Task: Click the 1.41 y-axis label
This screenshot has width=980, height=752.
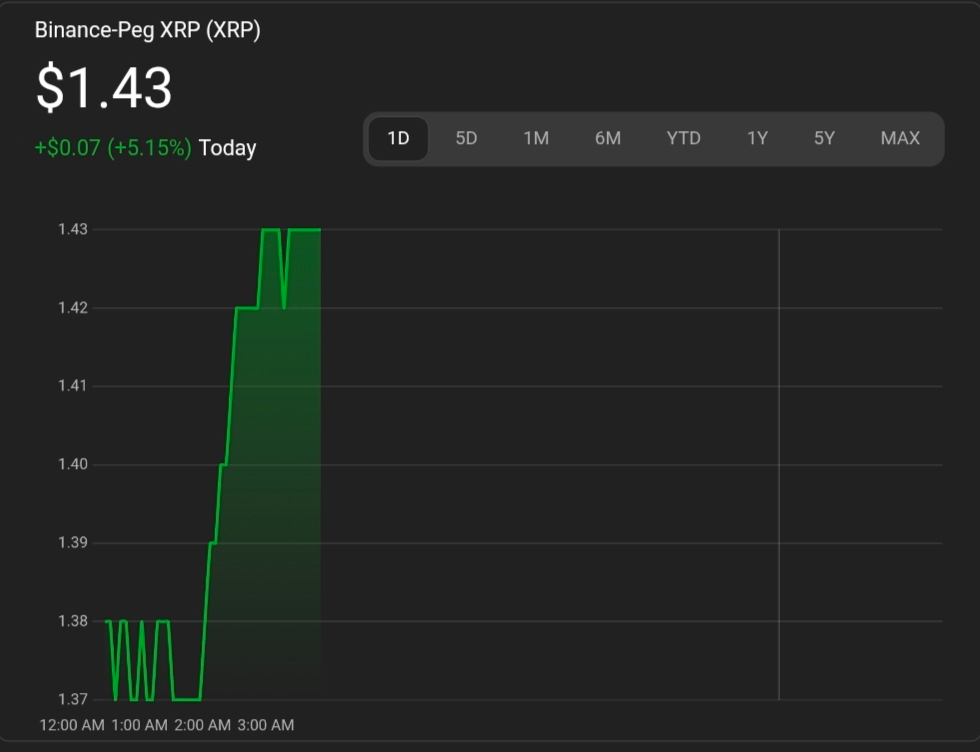Action: [72, 386]
